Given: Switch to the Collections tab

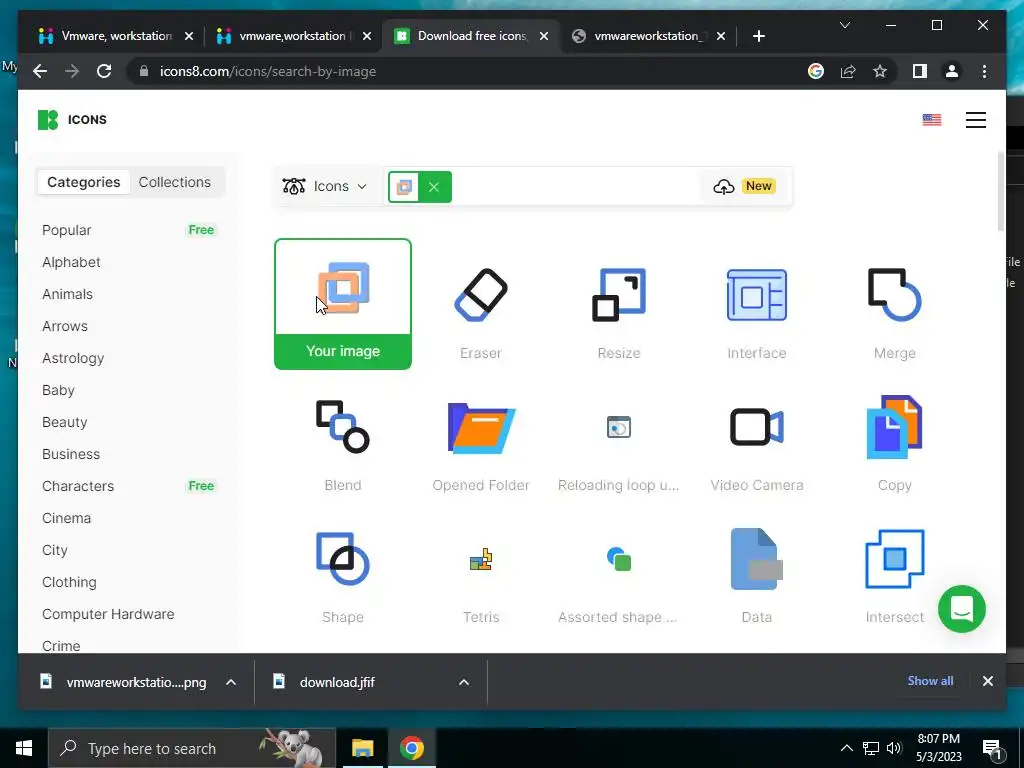Looking at the screenshot, I should coord(174,182).
